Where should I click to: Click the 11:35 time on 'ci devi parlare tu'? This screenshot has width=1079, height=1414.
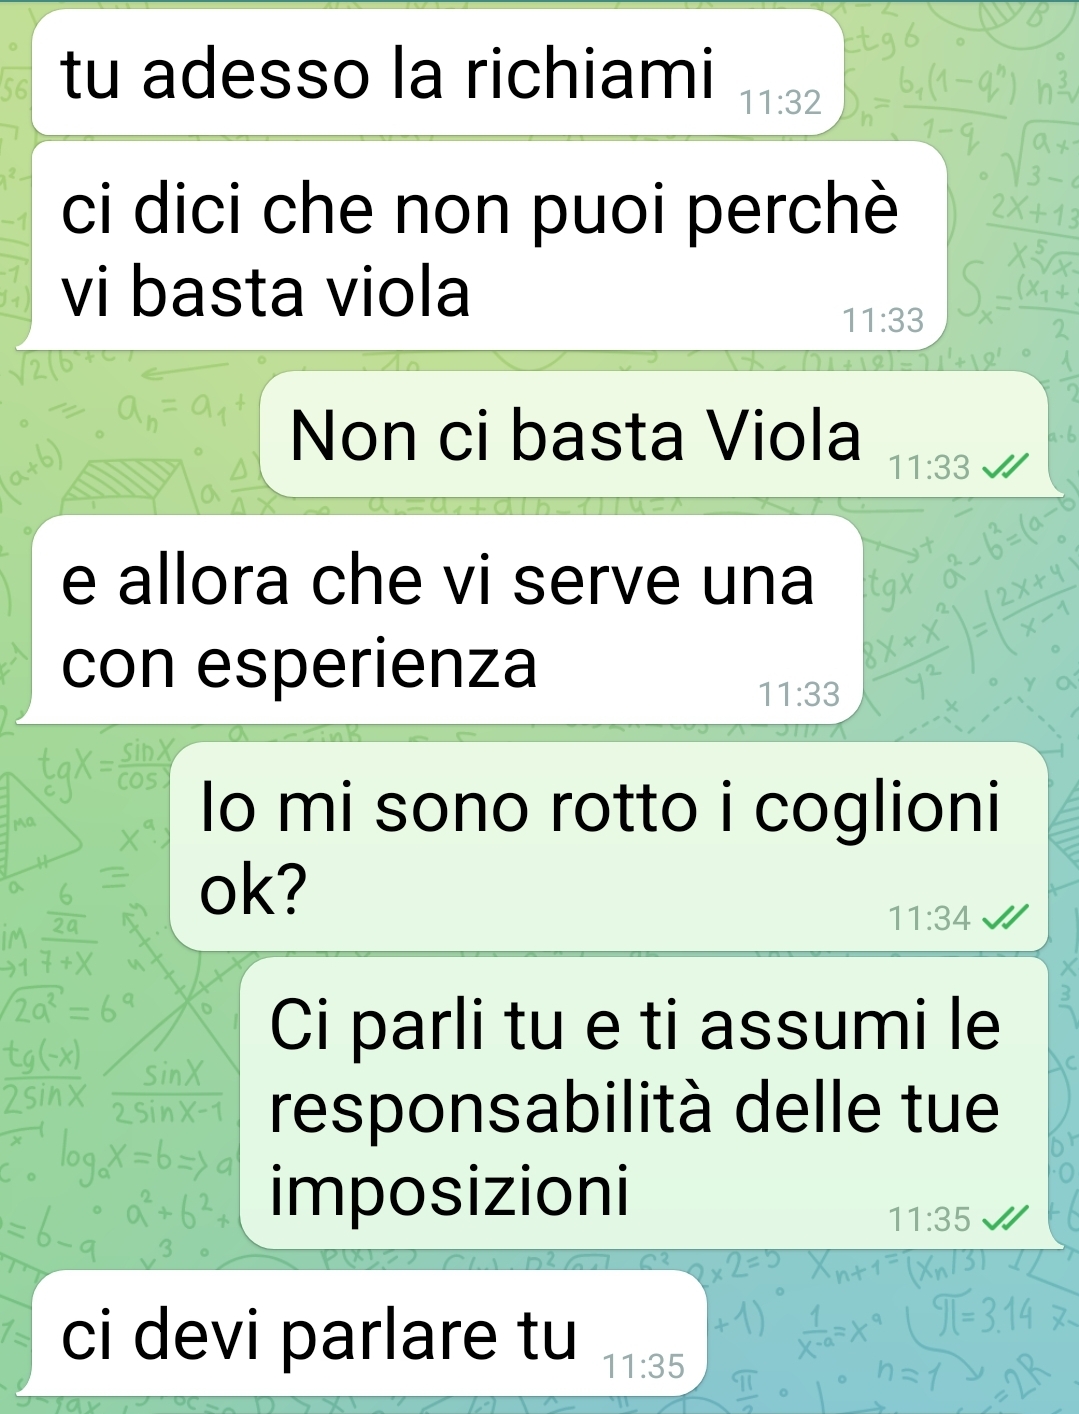click(x=644, y=1366)
